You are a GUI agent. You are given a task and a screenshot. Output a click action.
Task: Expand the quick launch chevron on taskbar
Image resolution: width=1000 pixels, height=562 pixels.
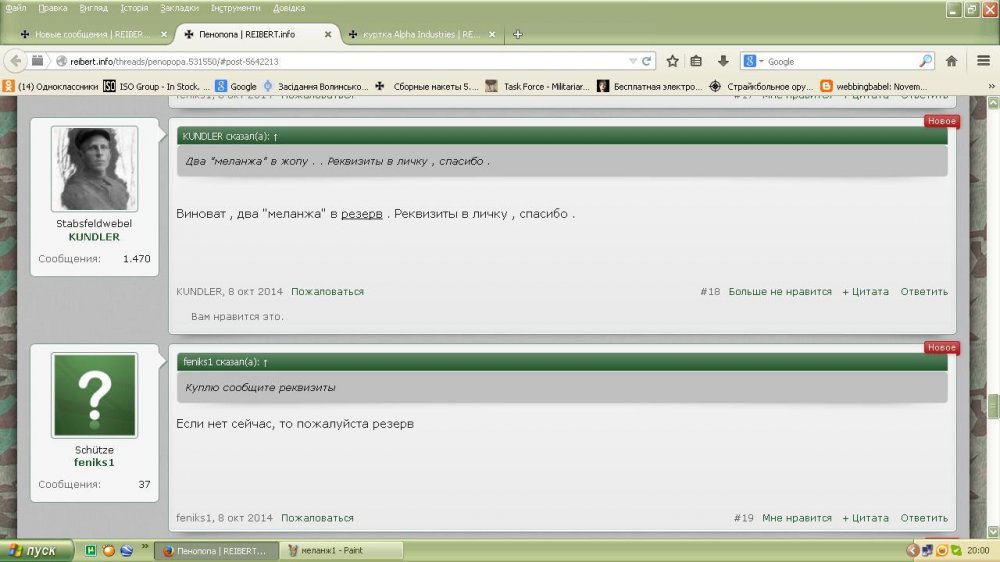click(x=143, y=550)
